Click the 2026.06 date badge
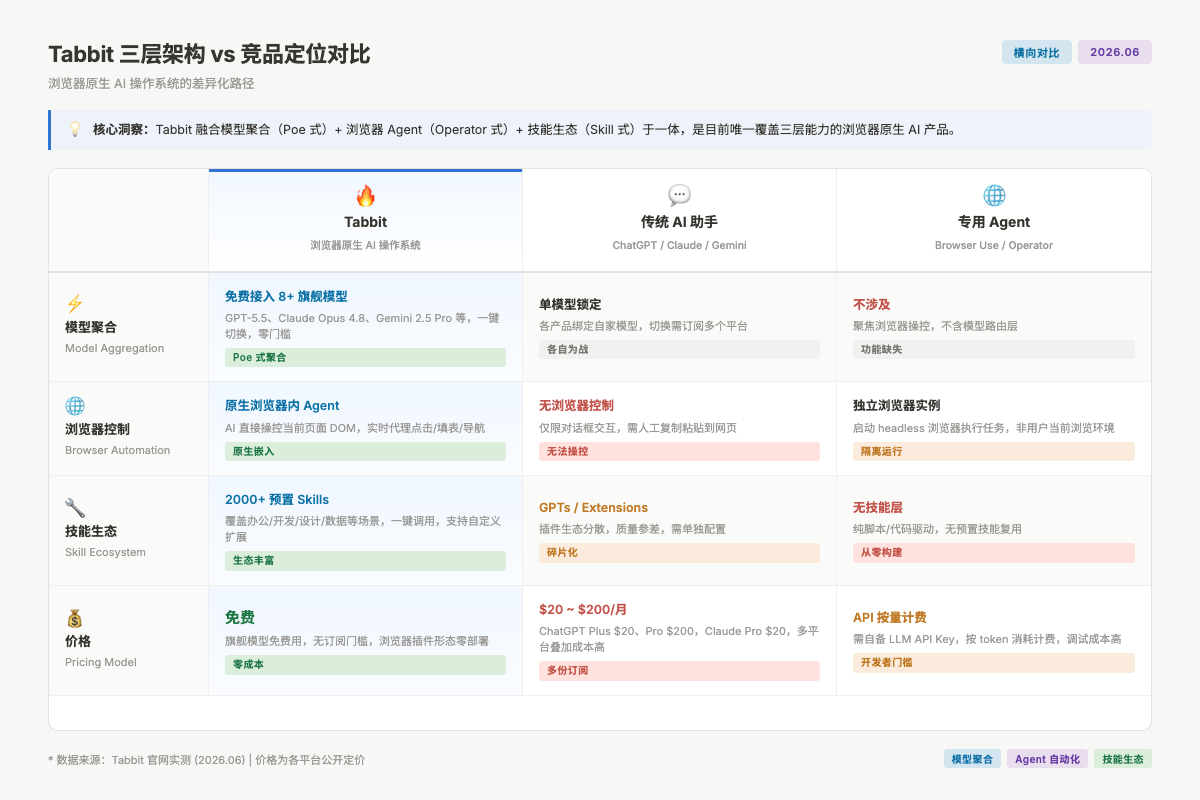The height and width of the screenshot is (800, 1200). point(1115,52)
